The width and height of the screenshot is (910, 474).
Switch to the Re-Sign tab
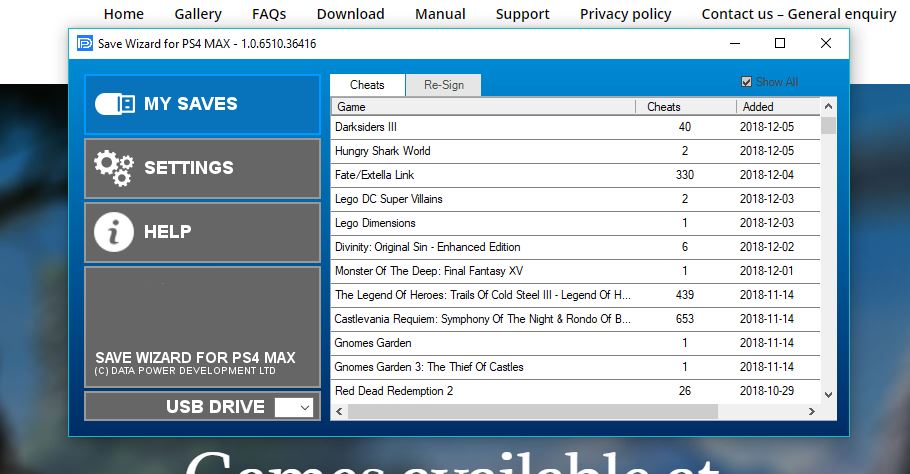[x=443, y=85]
